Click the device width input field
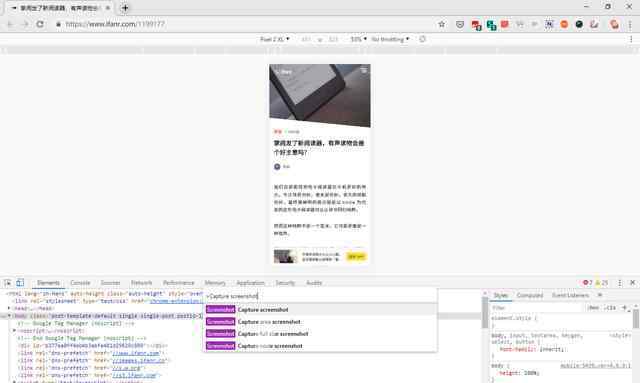Screen dimensions: 640x383 click(x=307, y=39)
